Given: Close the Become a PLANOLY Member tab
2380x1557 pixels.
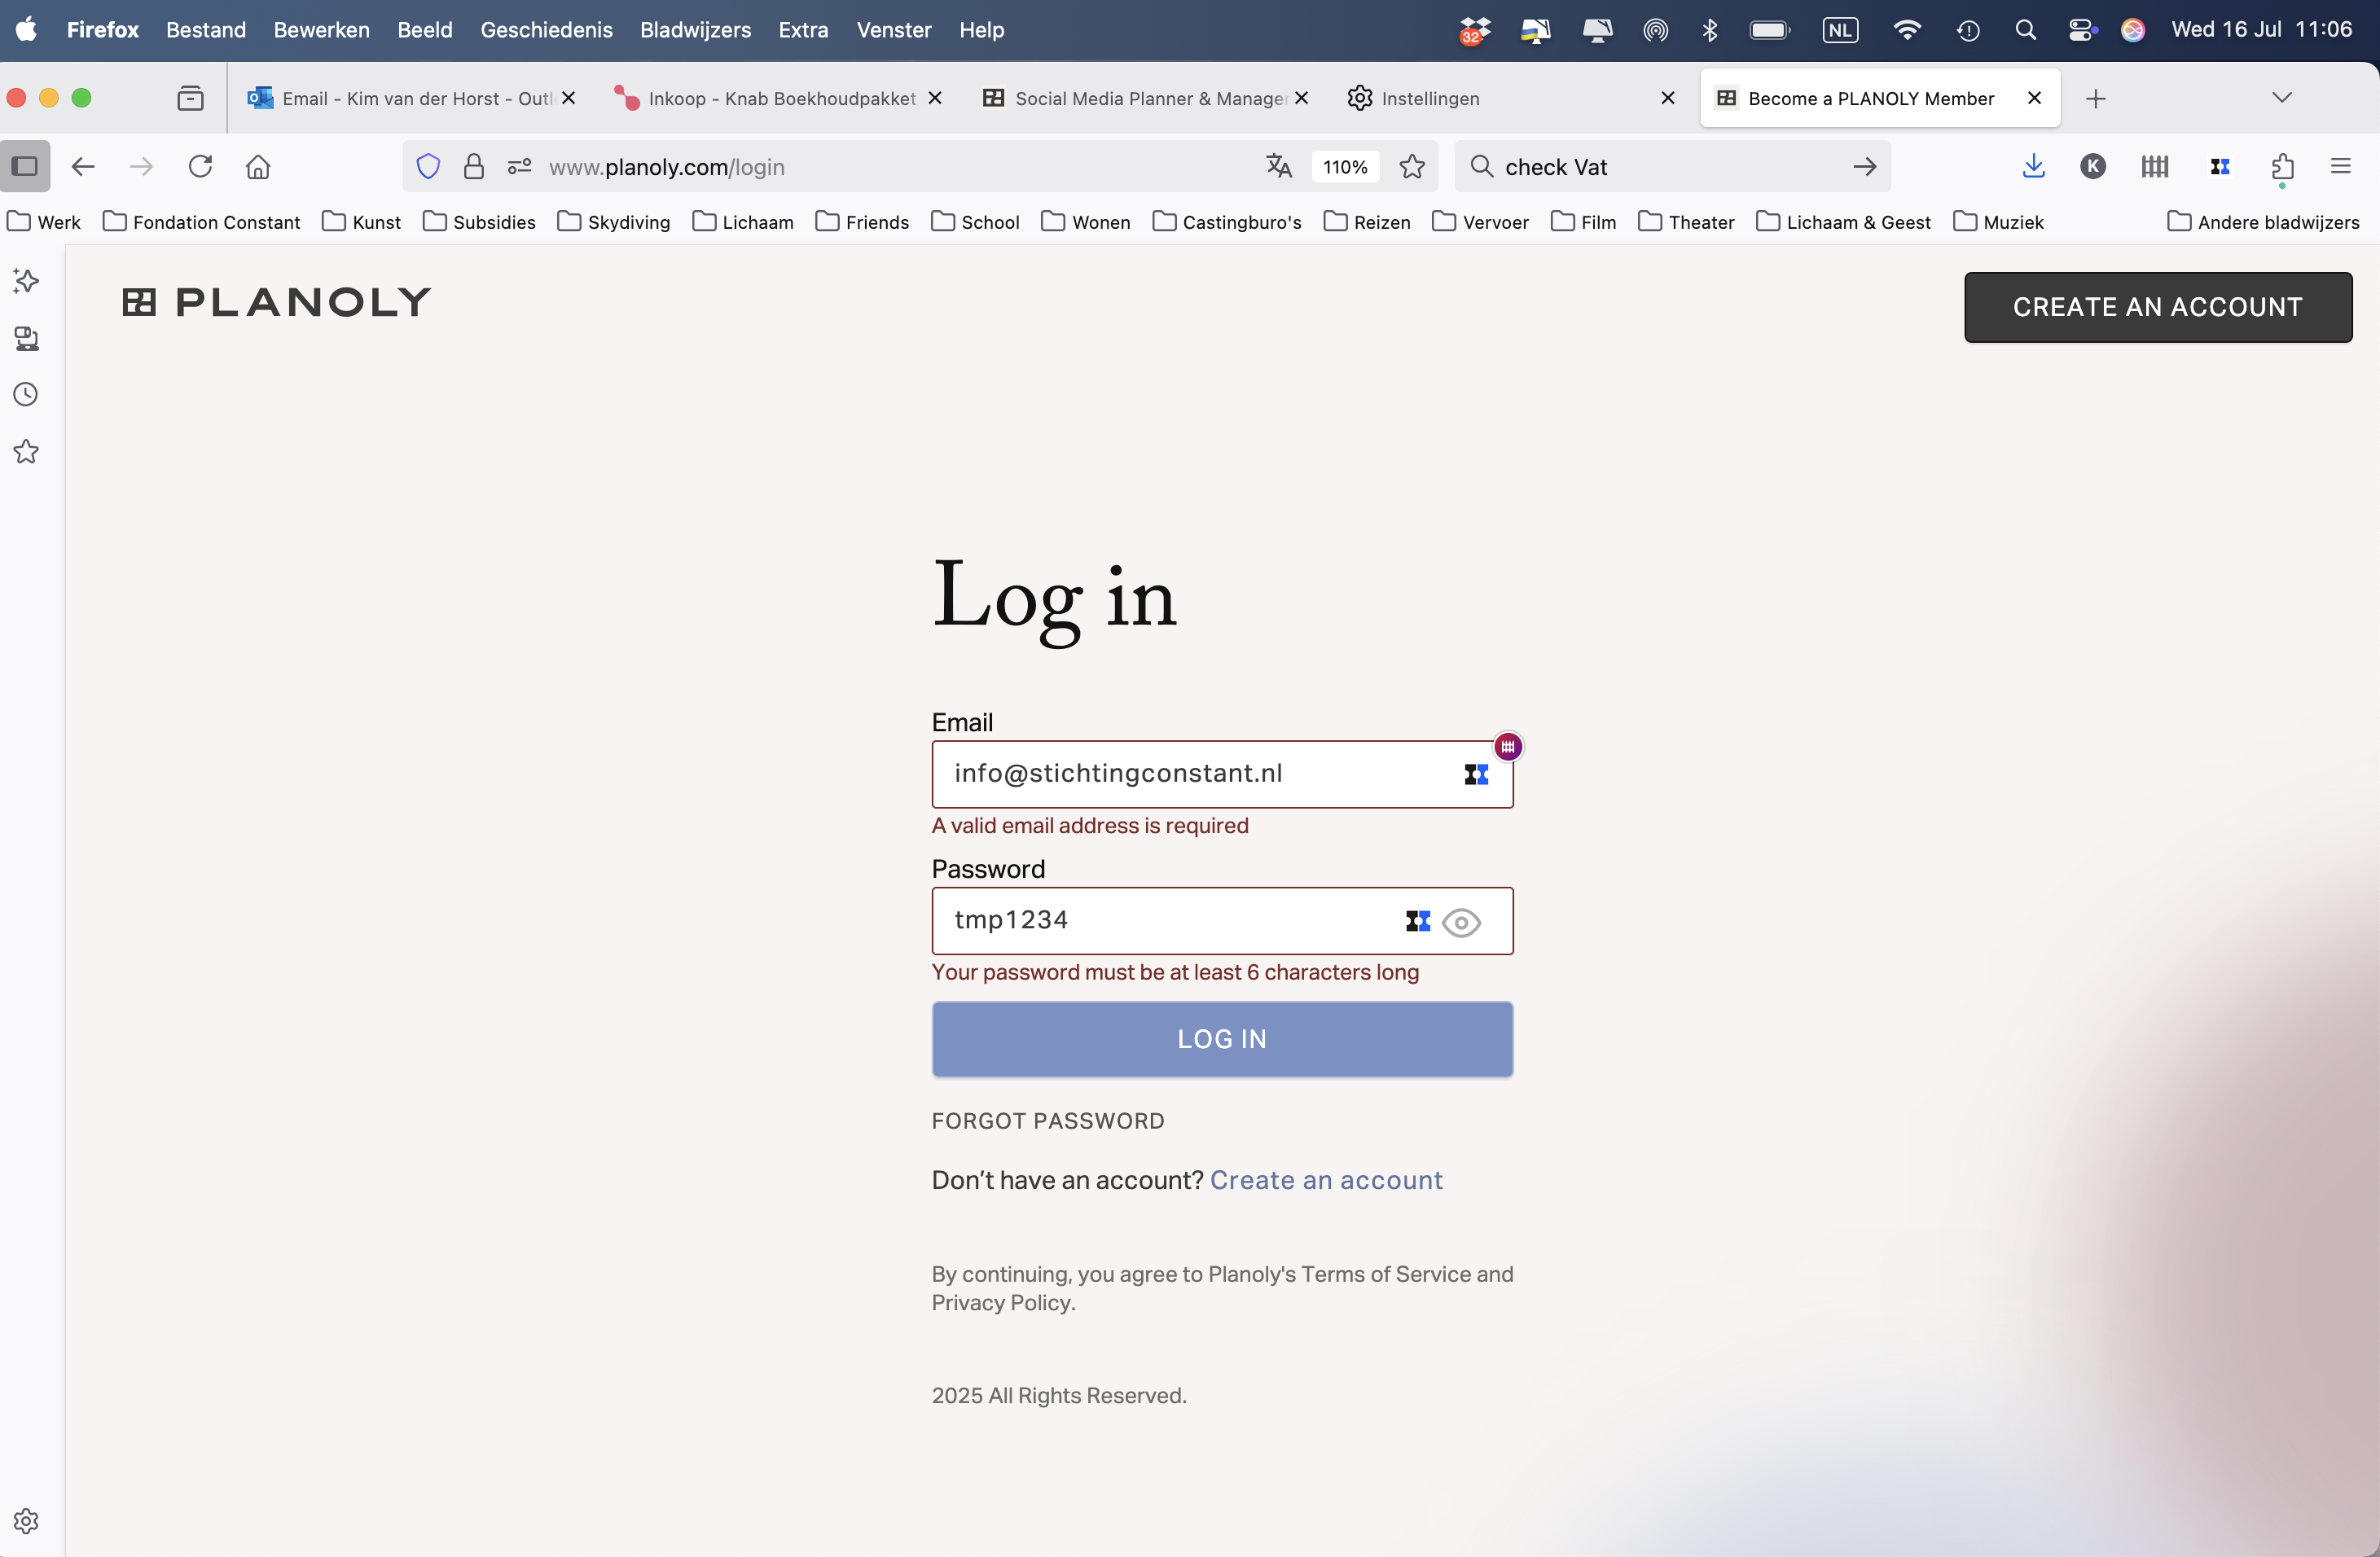Looking at the screenshot, I should tap(2034, 98).
